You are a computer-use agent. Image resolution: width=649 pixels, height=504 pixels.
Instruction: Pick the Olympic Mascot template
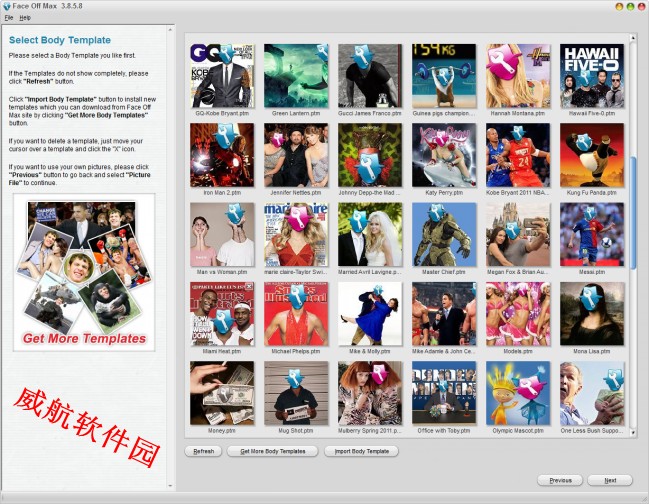pyautogui.click(x=518, y=393)
